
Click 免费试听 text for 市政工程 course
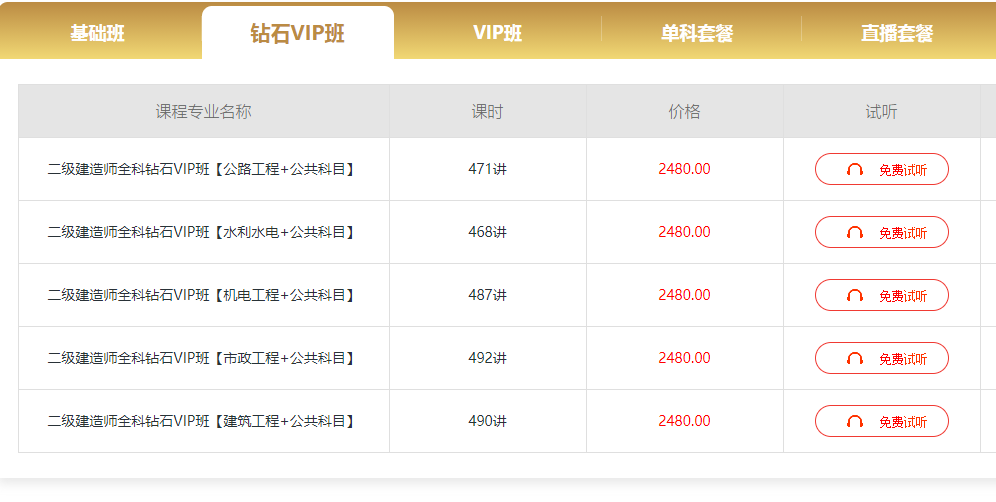point(903,358)
